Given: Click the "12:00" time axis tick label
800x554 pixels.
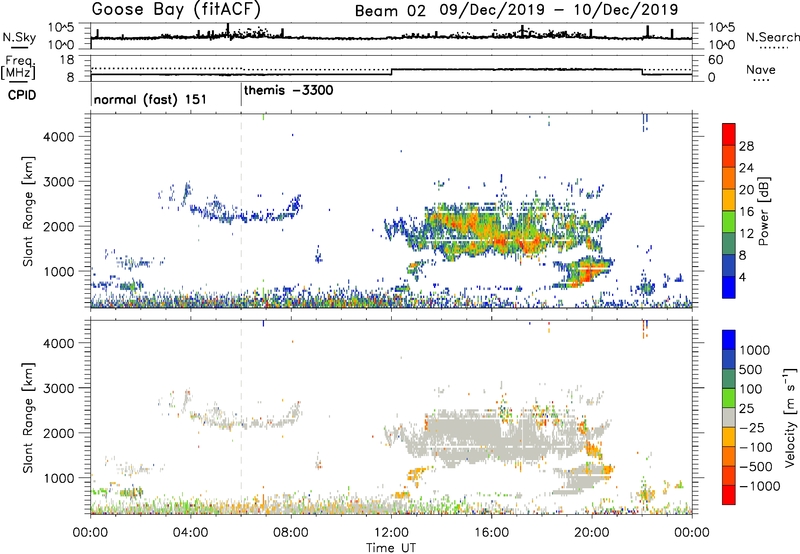Looking at the screenshot, I should coord(391,533).
